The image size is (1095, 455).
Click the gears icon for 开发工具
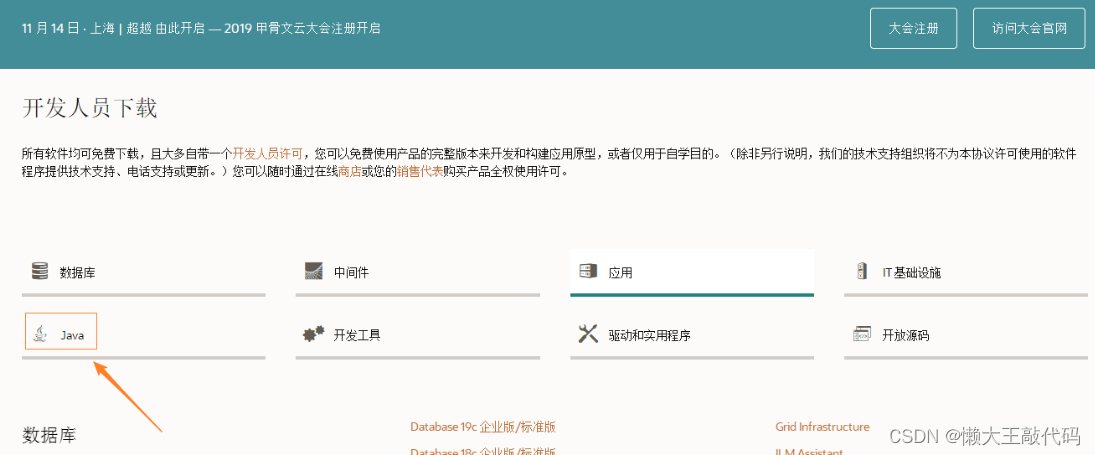314,334
